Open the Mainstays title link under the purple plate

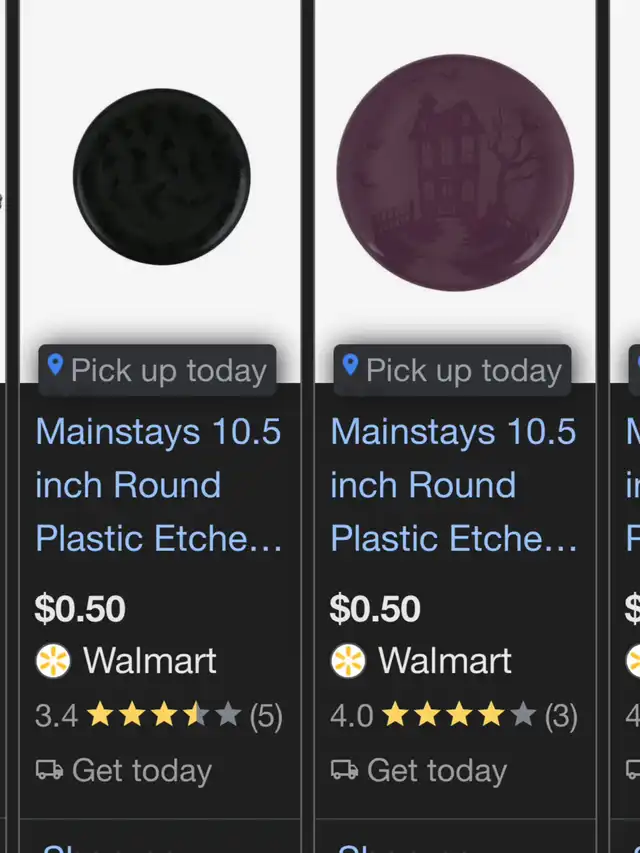click(x=454, y=486)
